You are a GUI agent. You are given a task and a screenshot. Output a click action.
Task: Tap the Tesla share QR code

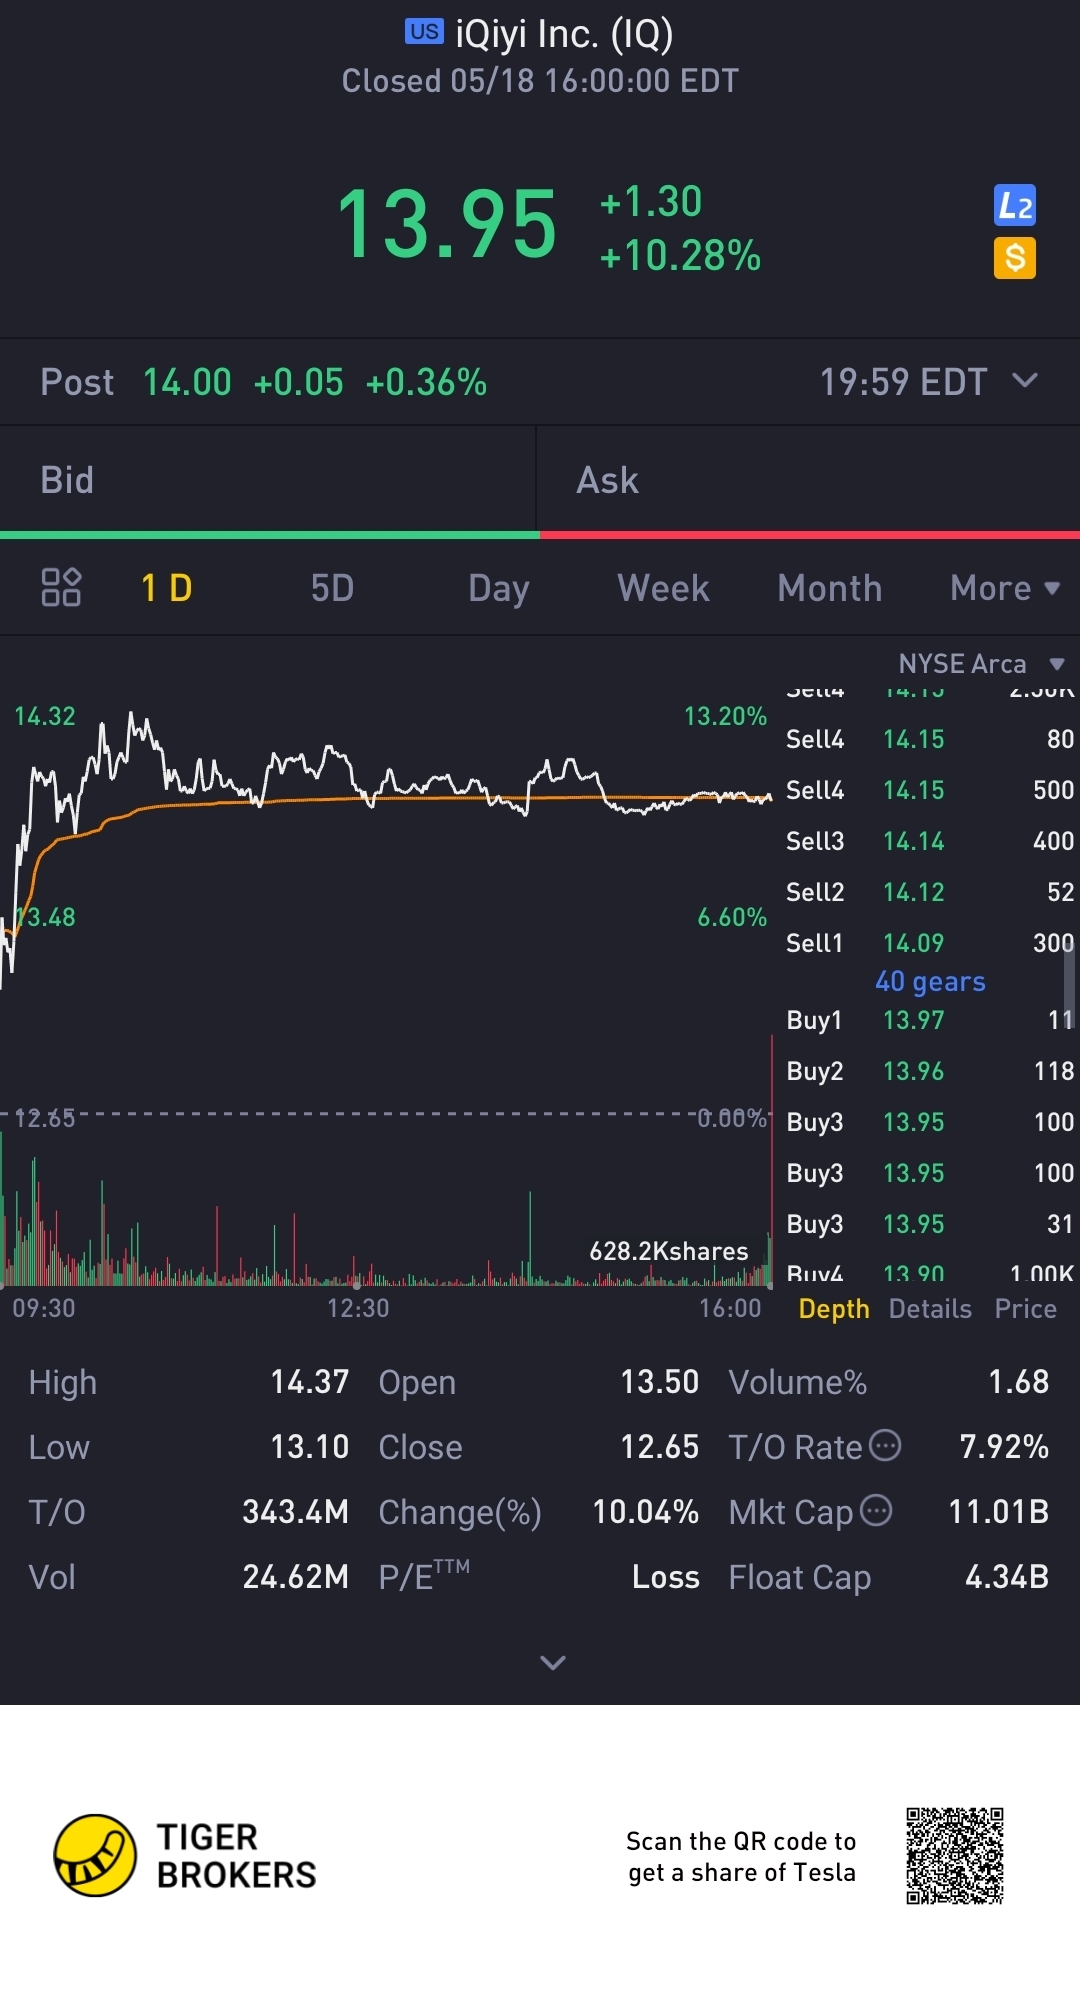[955, 1855]
